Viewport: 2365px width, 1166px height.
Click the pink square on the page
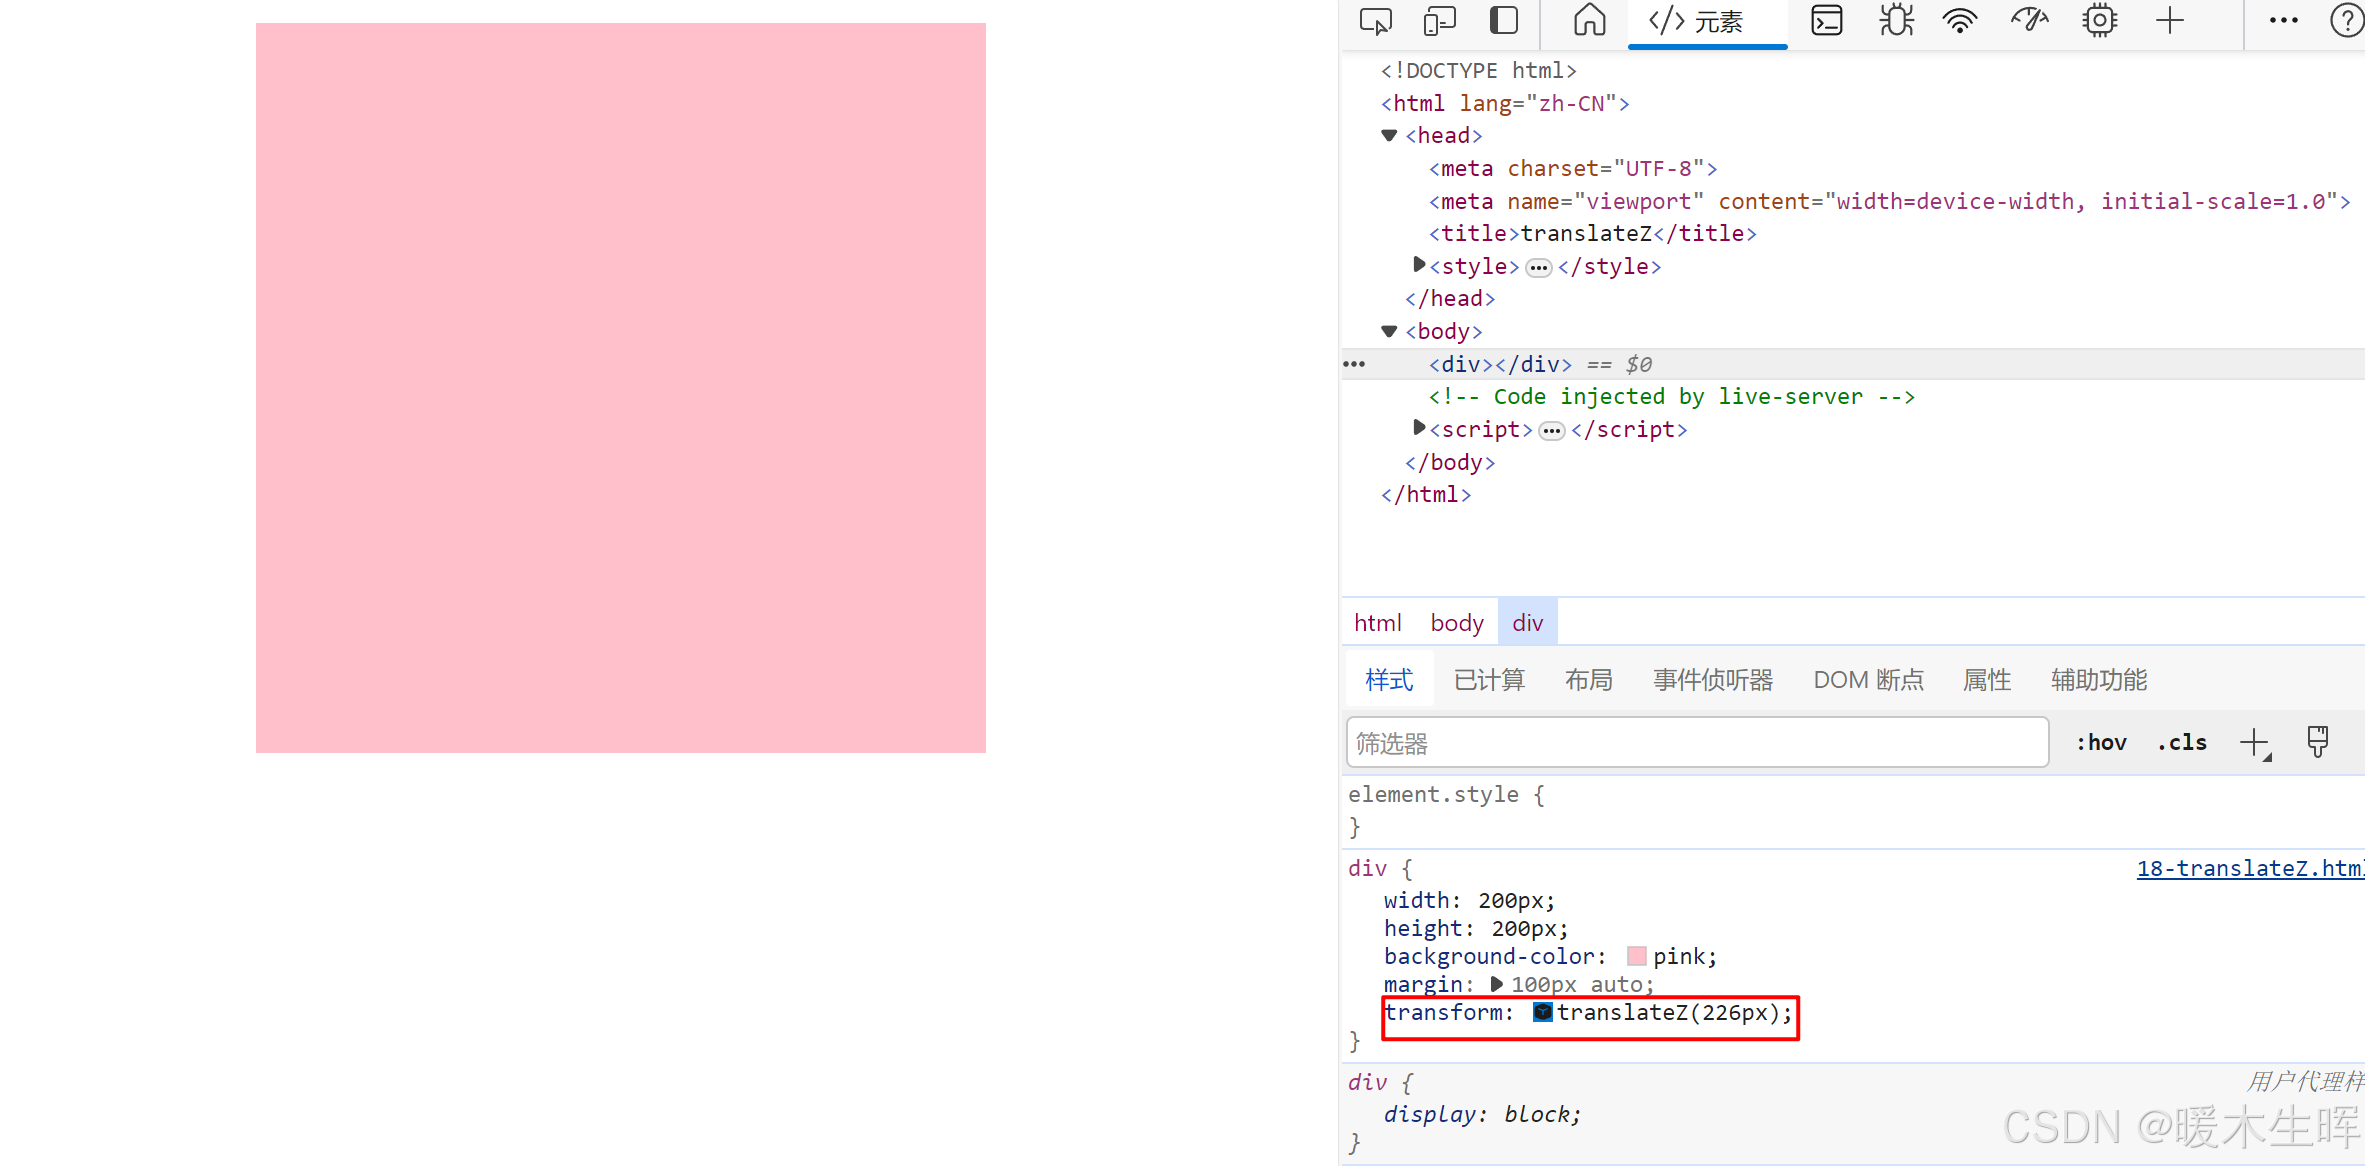click(x=620, y=388)
